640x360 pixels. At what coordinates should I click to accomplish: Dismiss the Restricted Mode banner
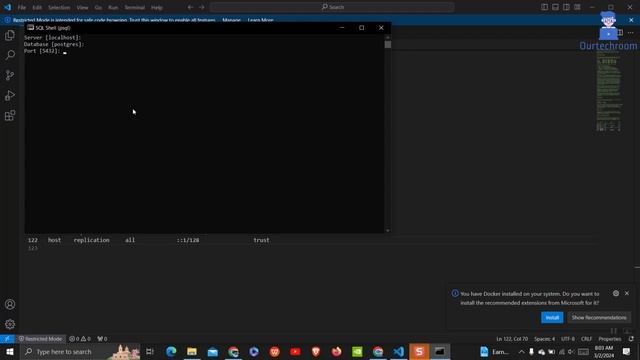(x=631, y=20)
